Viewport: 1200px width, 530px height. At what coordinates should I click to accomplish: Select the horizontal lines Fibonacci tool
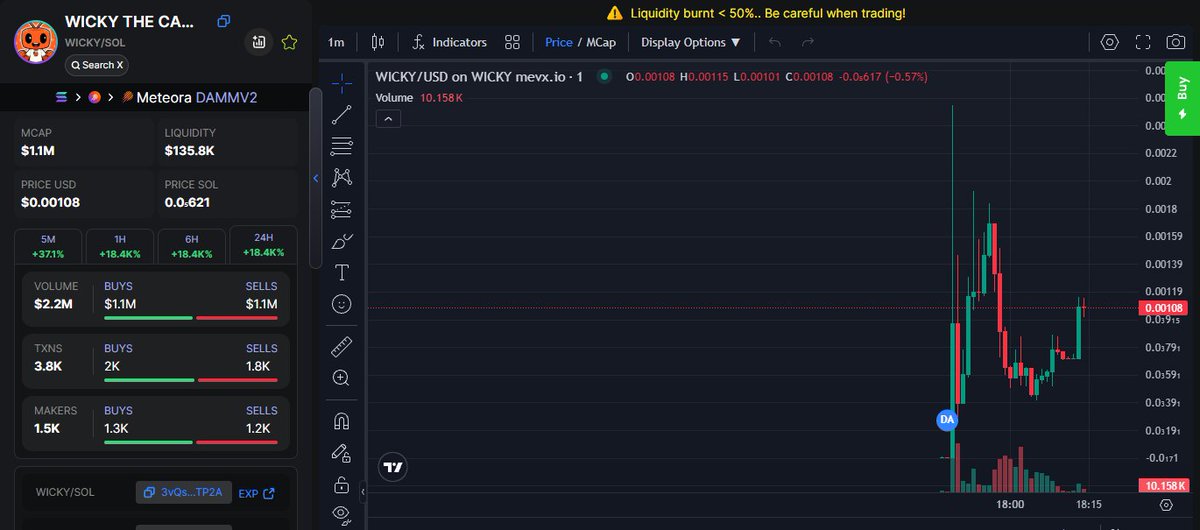[x=341, y=146]
